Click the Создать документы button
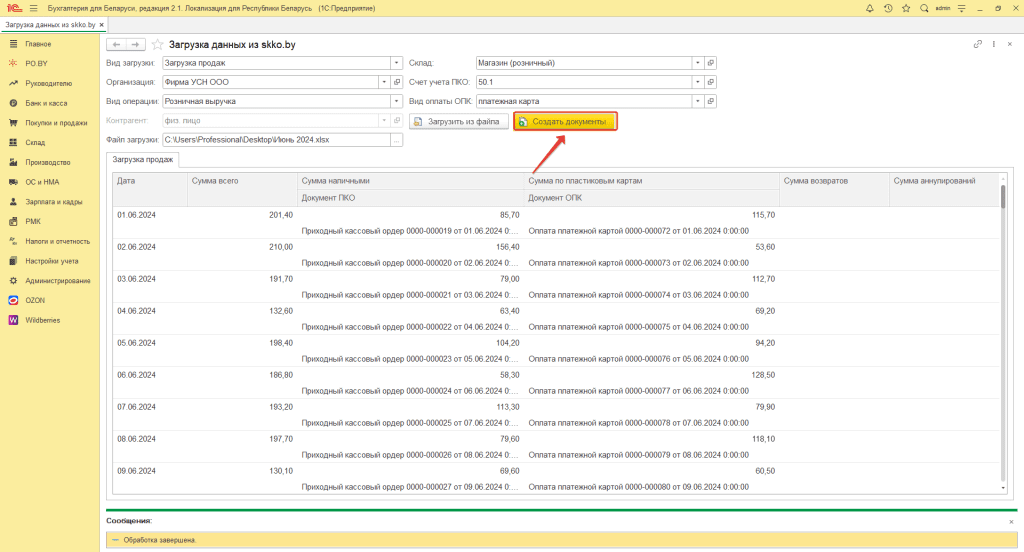Viewport: 1024px width, 552px height. pyautogui.click(x=565, y=121)
